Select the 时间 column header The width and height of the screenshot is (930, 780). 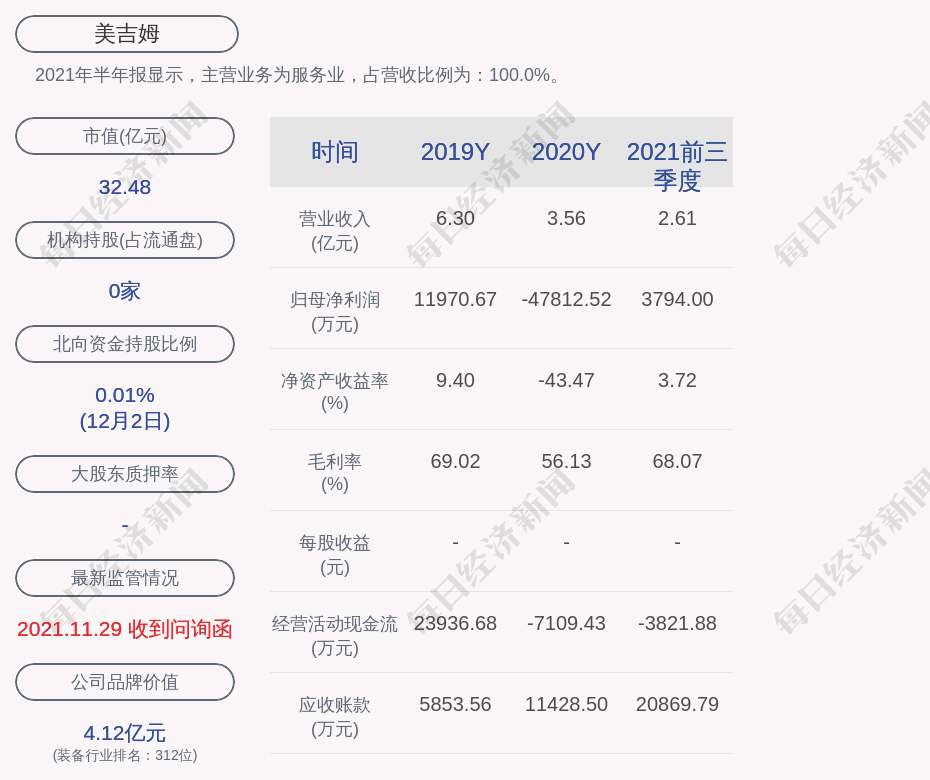tap(335, 152)
